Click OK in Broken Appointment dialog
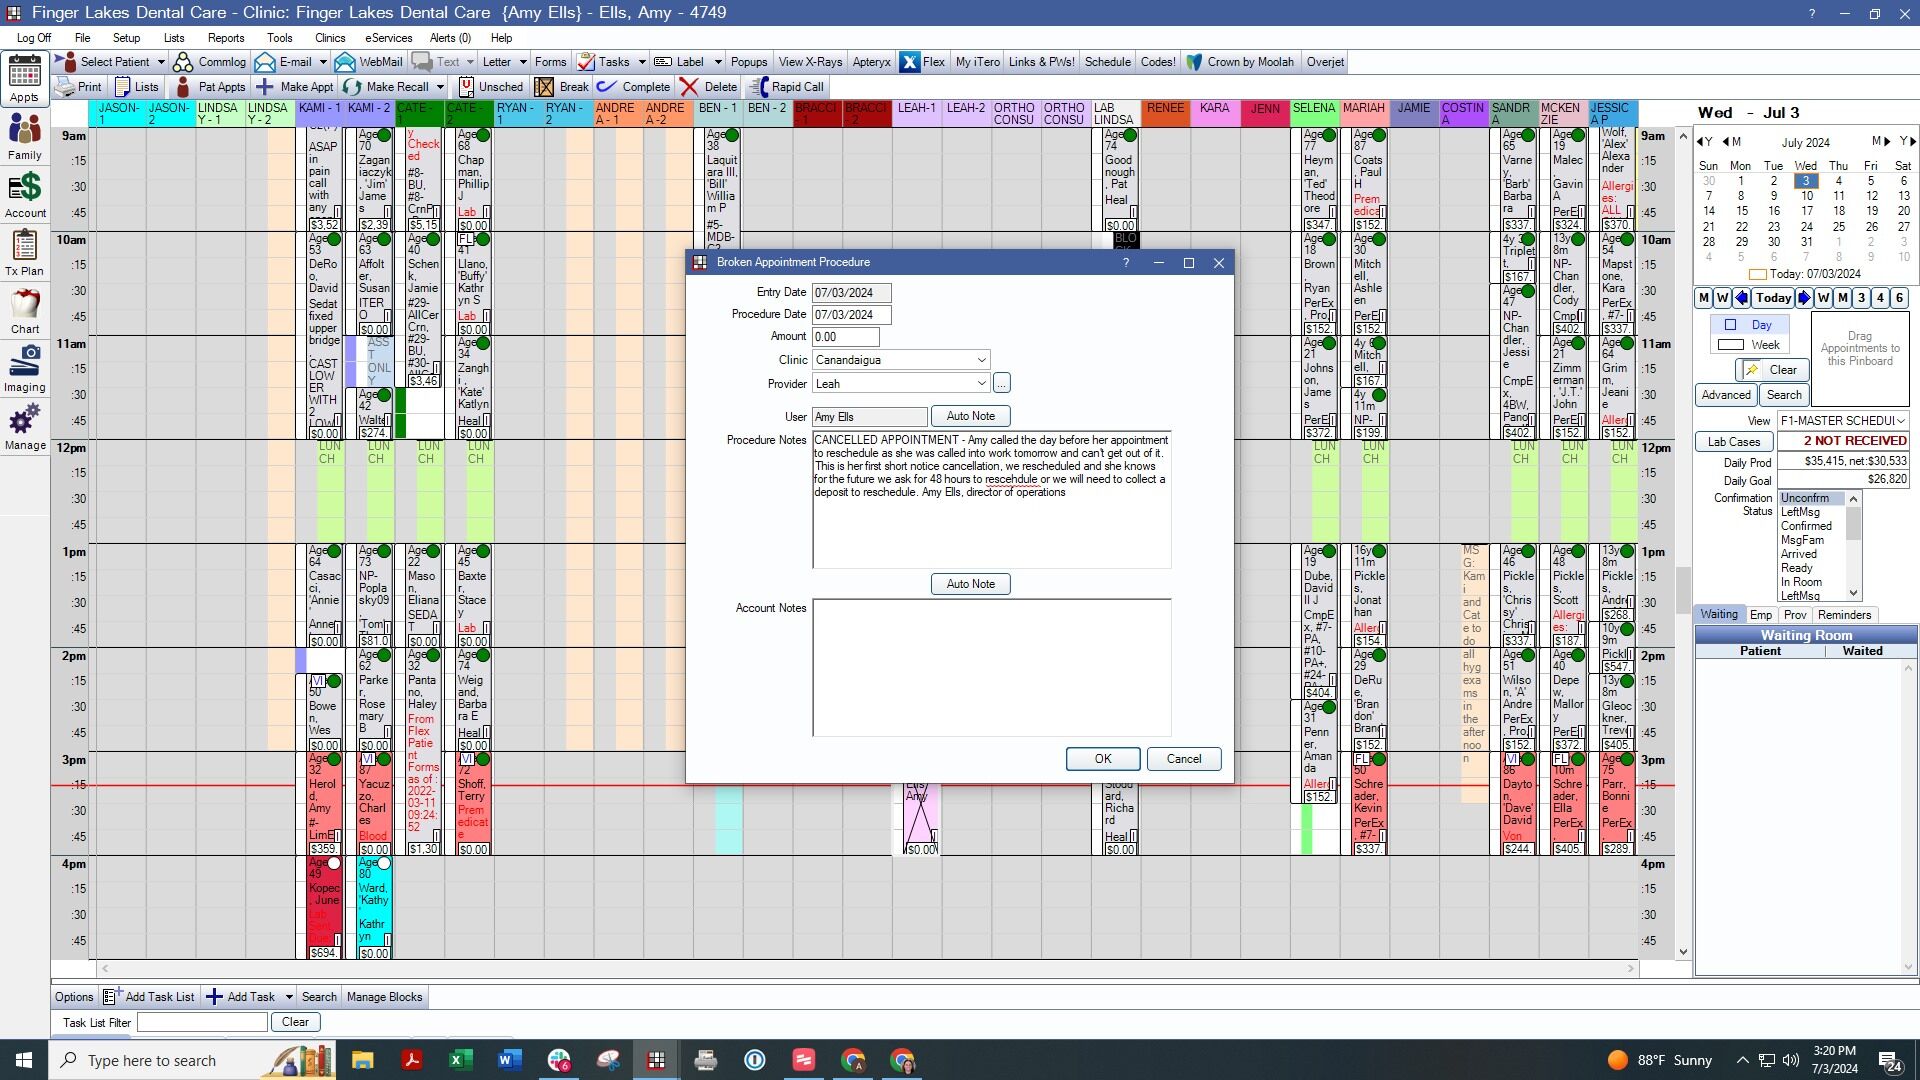Image resolution: width=1920 pixels, height=1080 pixels. point(1102,759)
